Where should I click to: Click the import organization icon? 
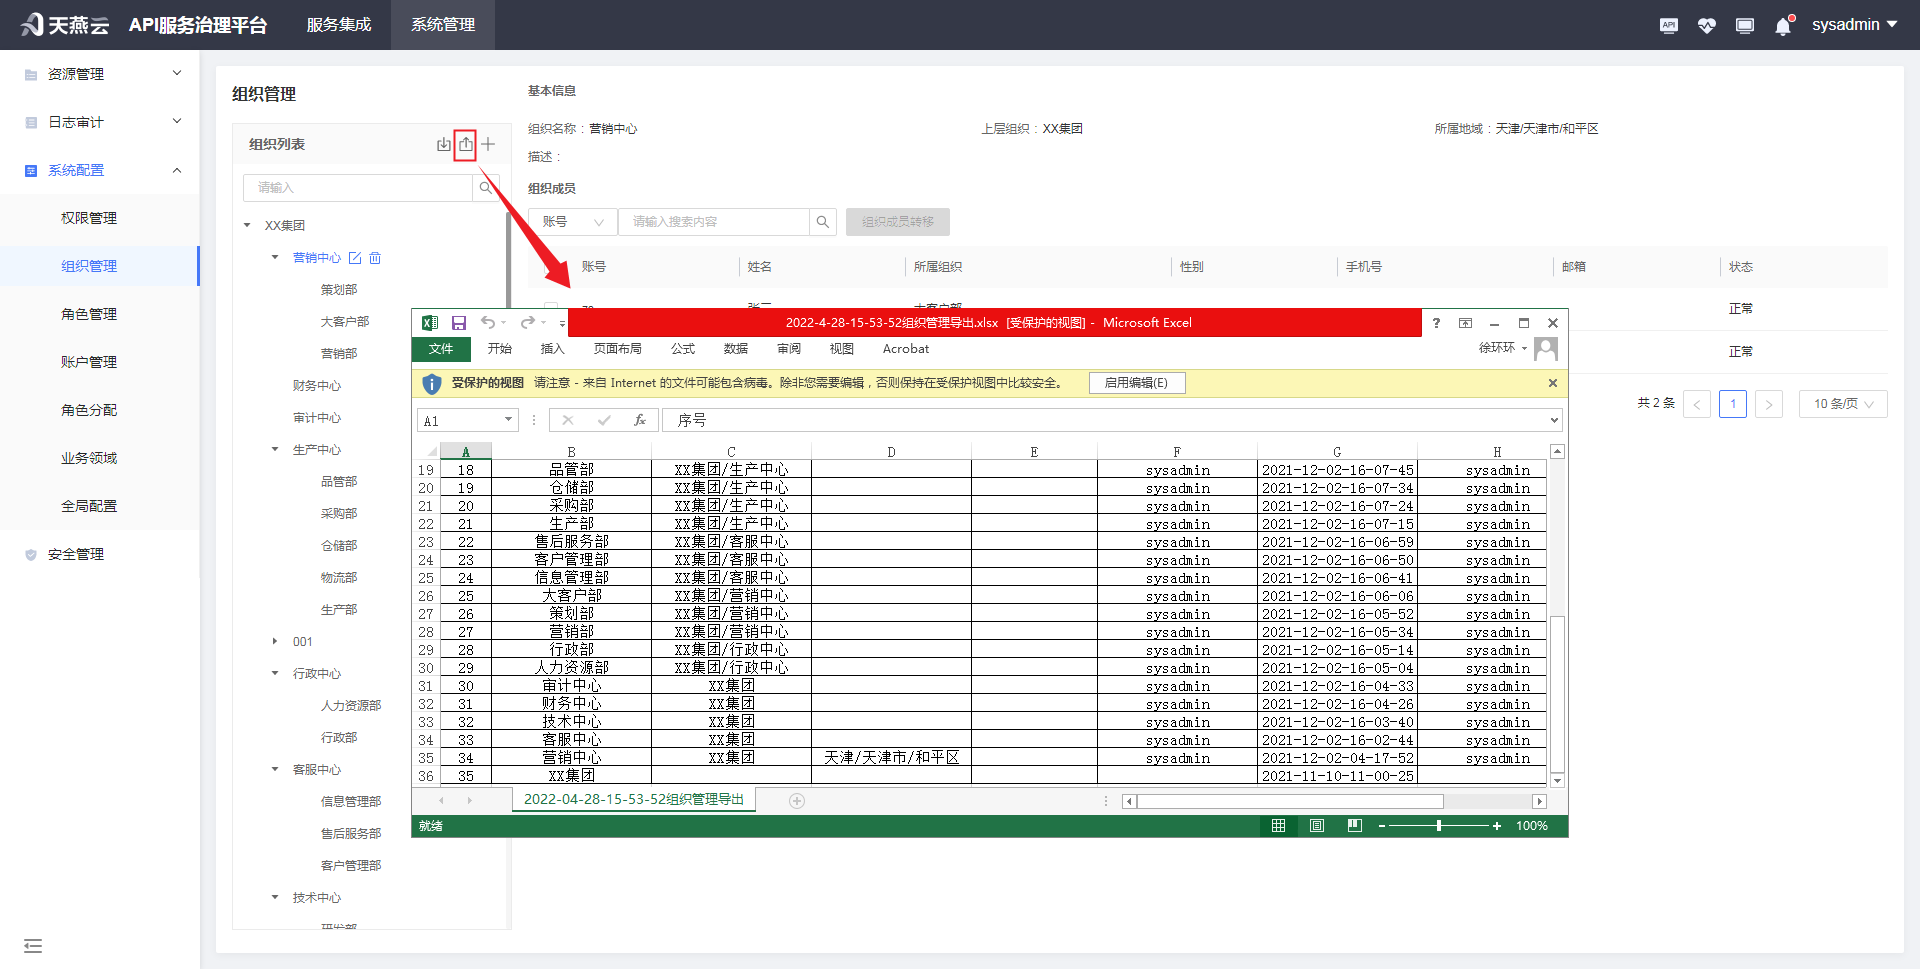(443, 144)
